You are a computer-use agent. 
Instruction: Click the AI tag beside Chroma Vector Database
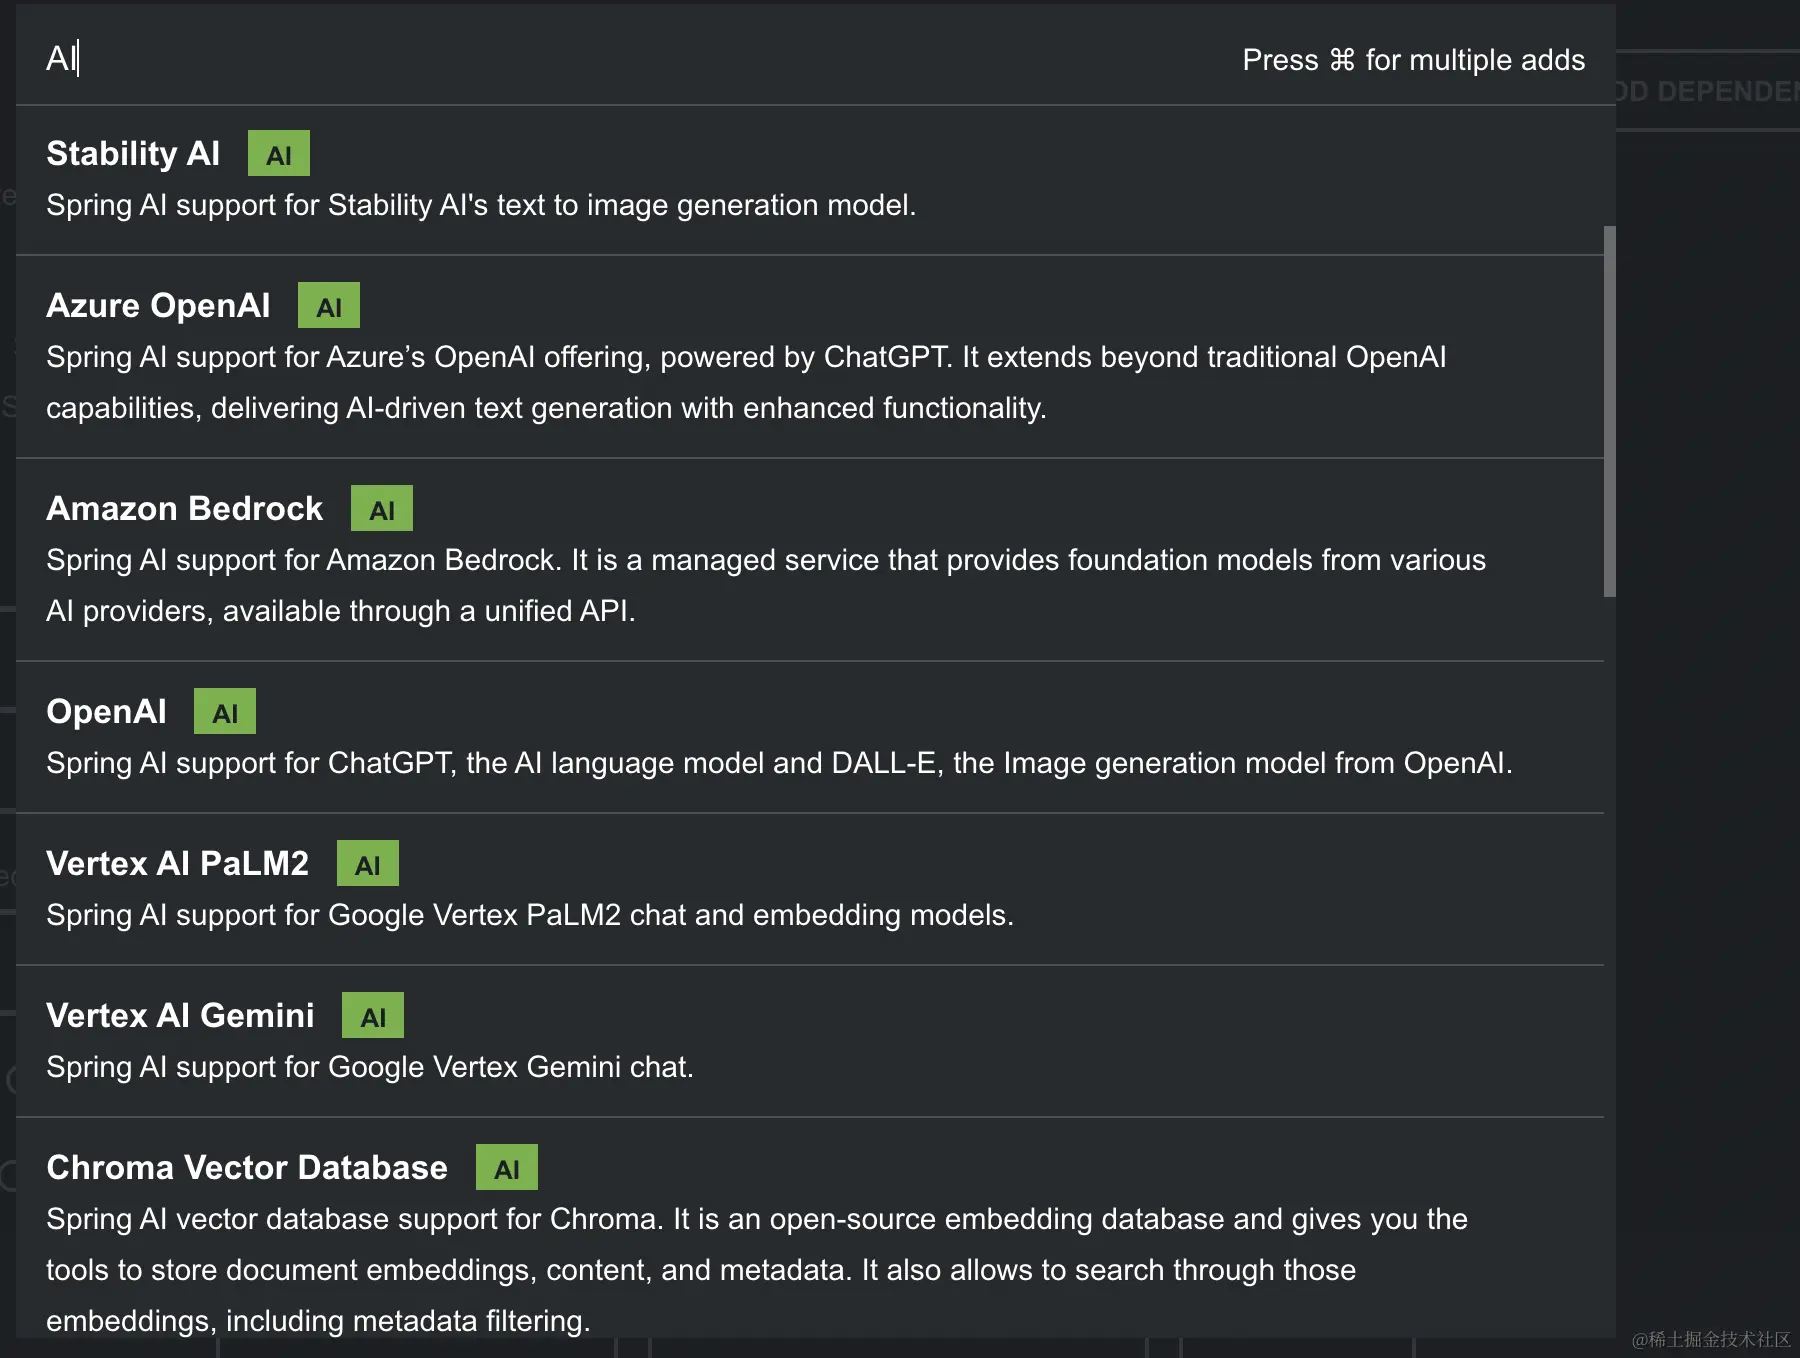tap(507, 1168)
